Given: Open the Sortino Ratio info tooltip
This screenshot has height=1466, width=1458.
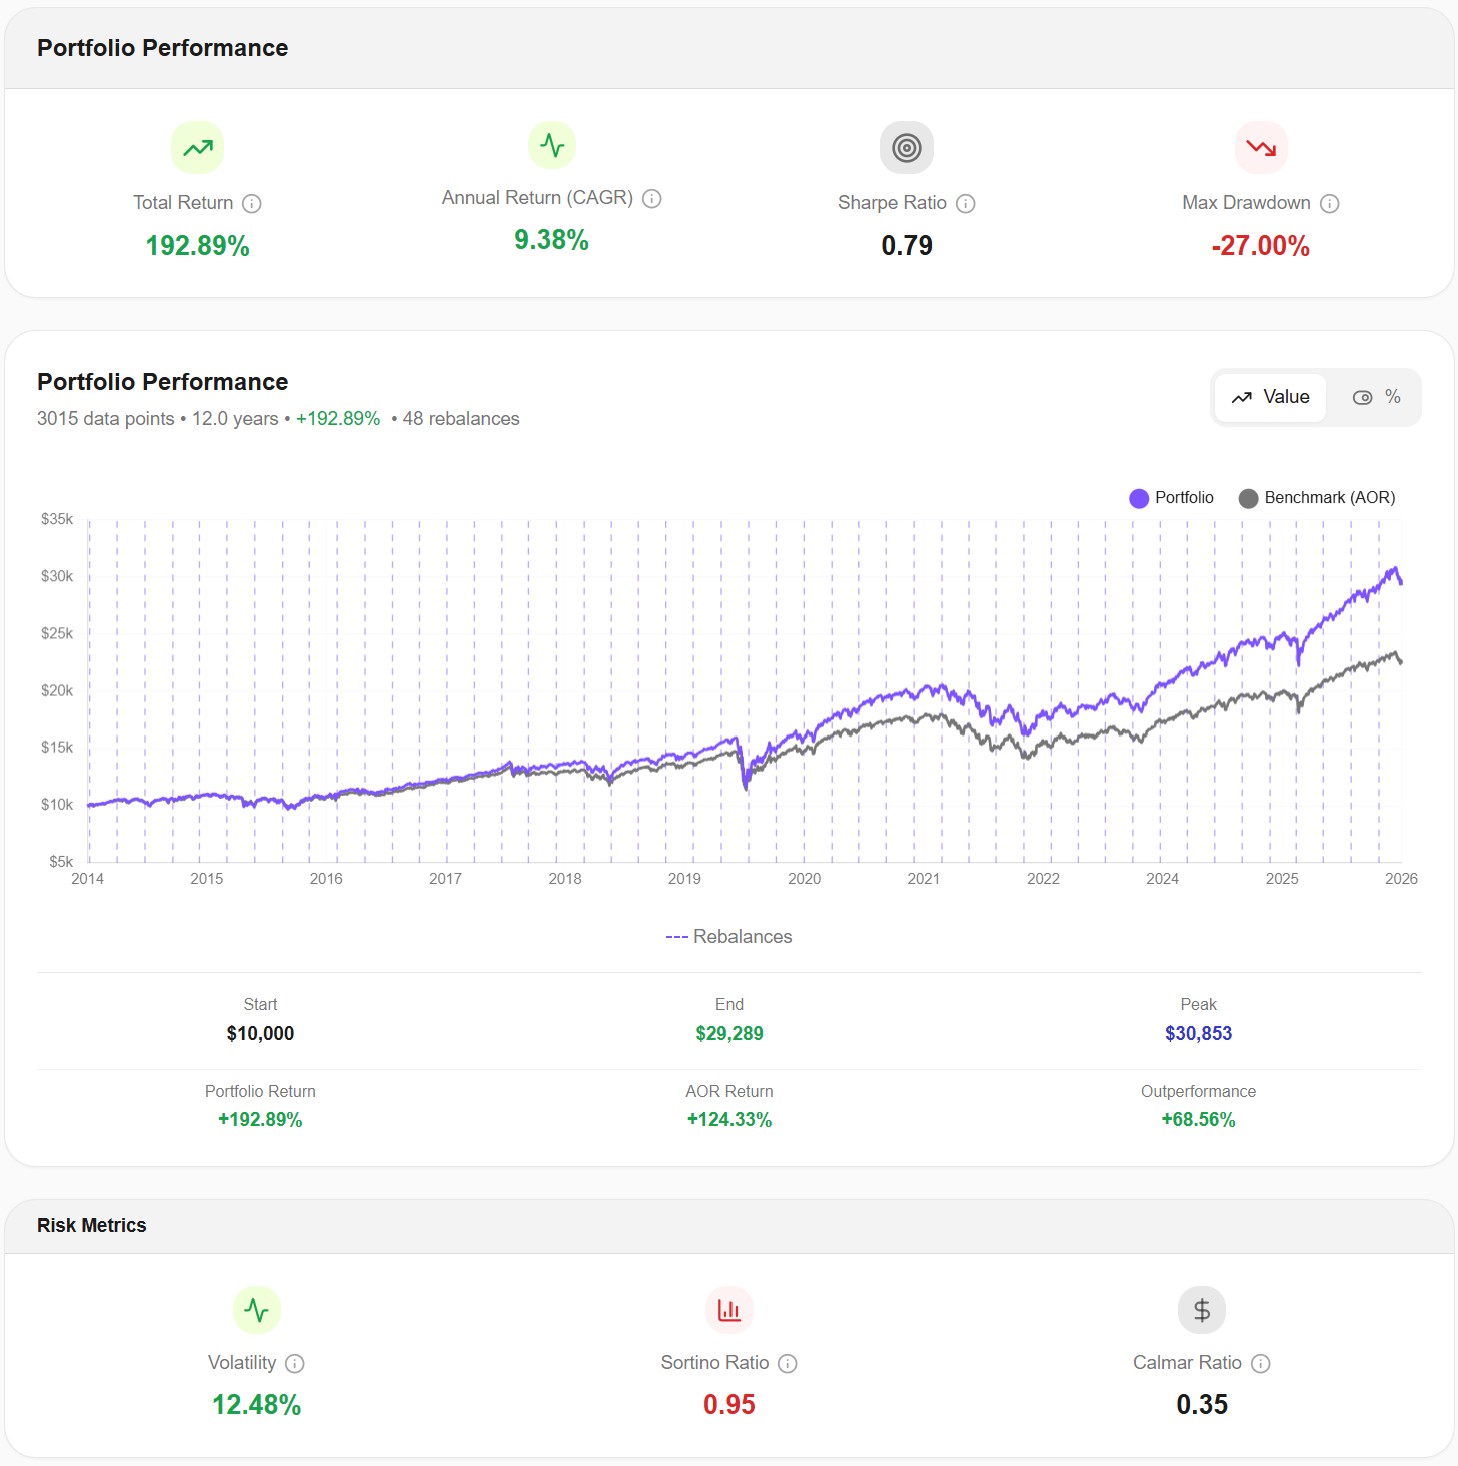Looking at the screenshot, I should click(x=789, y=1363).
